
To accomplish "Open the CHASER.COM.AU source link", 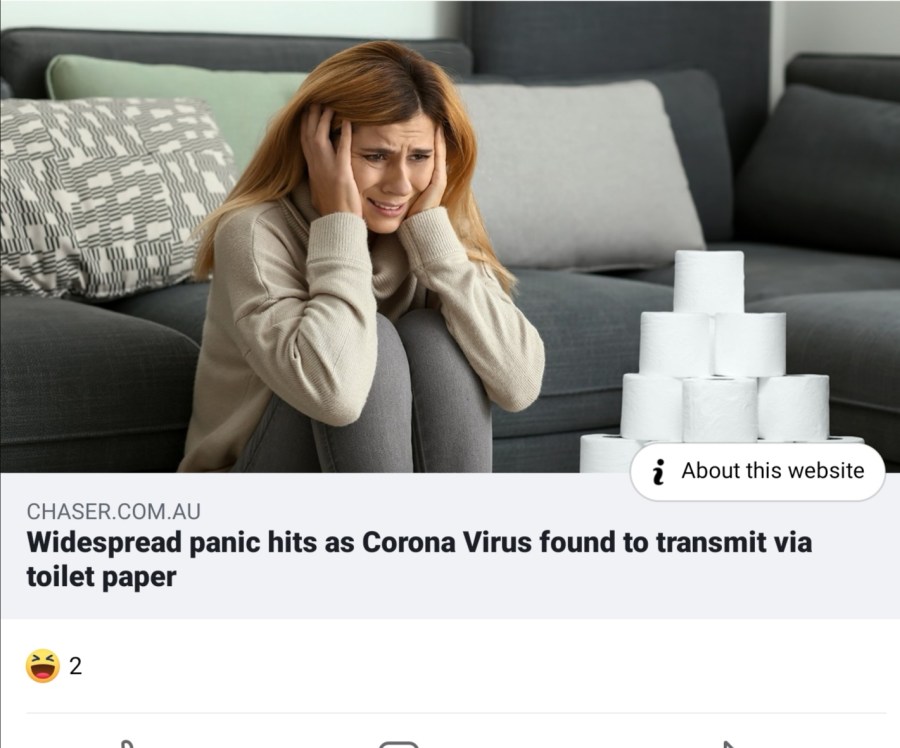I will tap(114, 511).
